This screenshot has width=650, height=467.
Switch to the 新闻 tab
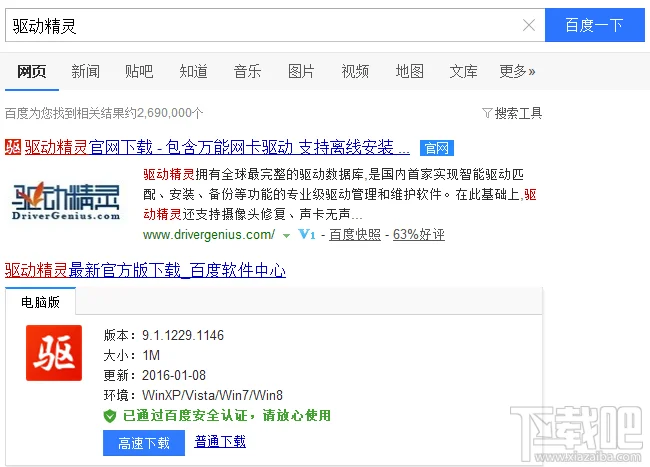(x=85, y=72)
